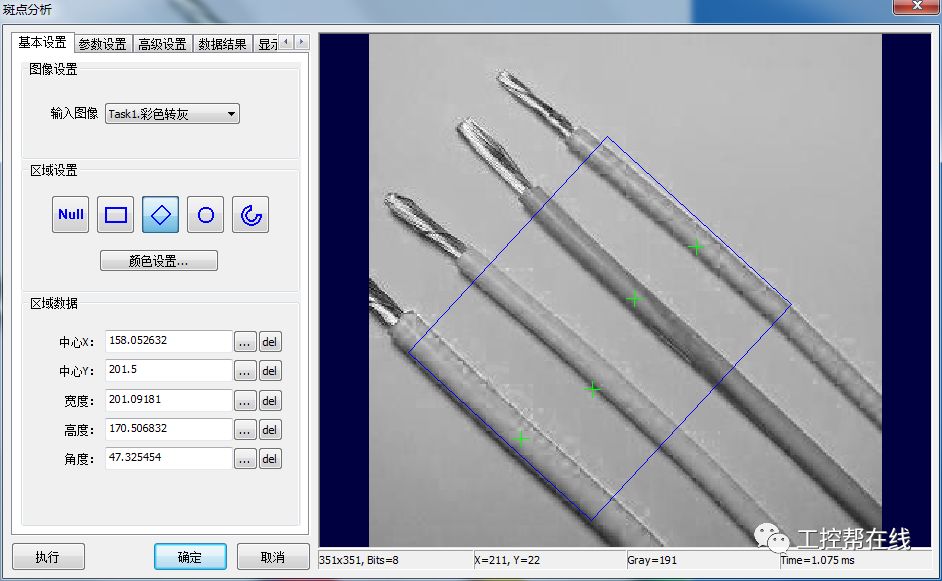Viewport: 942px width, 581px height.
Task: Delete the 角度 link with del
Action: (x=270, y=458)
